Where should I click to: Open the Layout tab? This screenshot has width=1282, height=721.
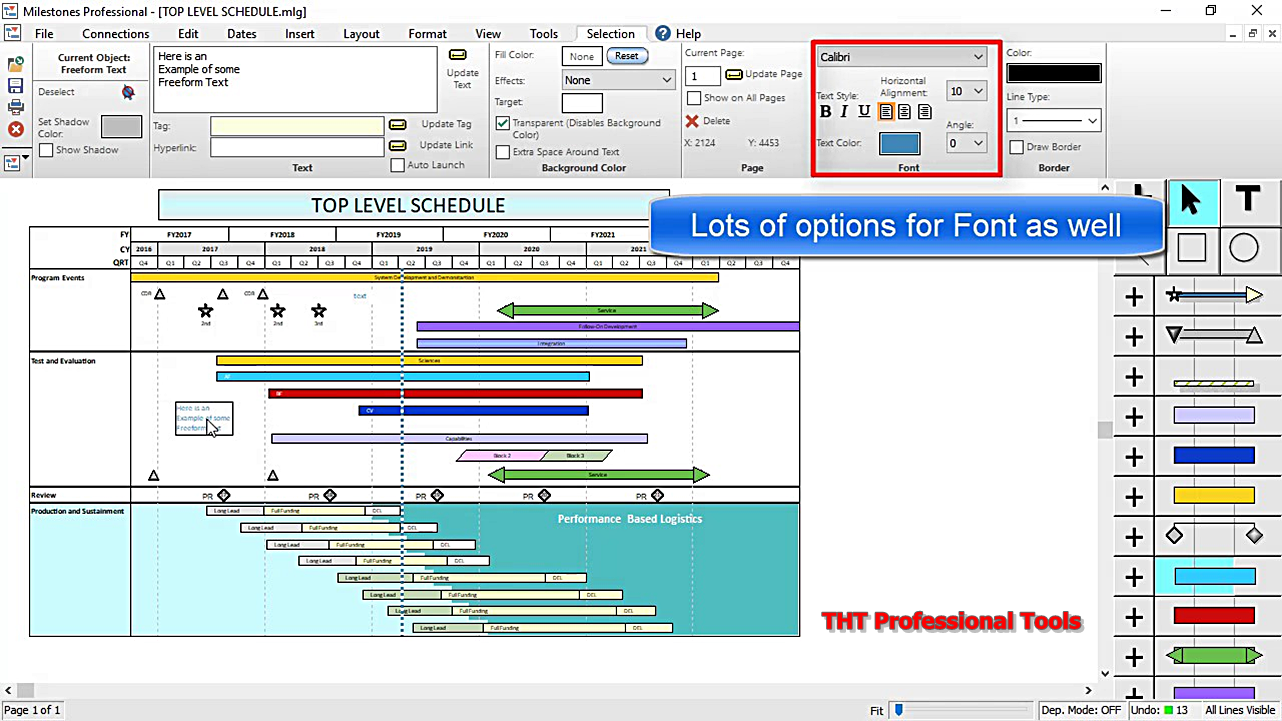361,33
